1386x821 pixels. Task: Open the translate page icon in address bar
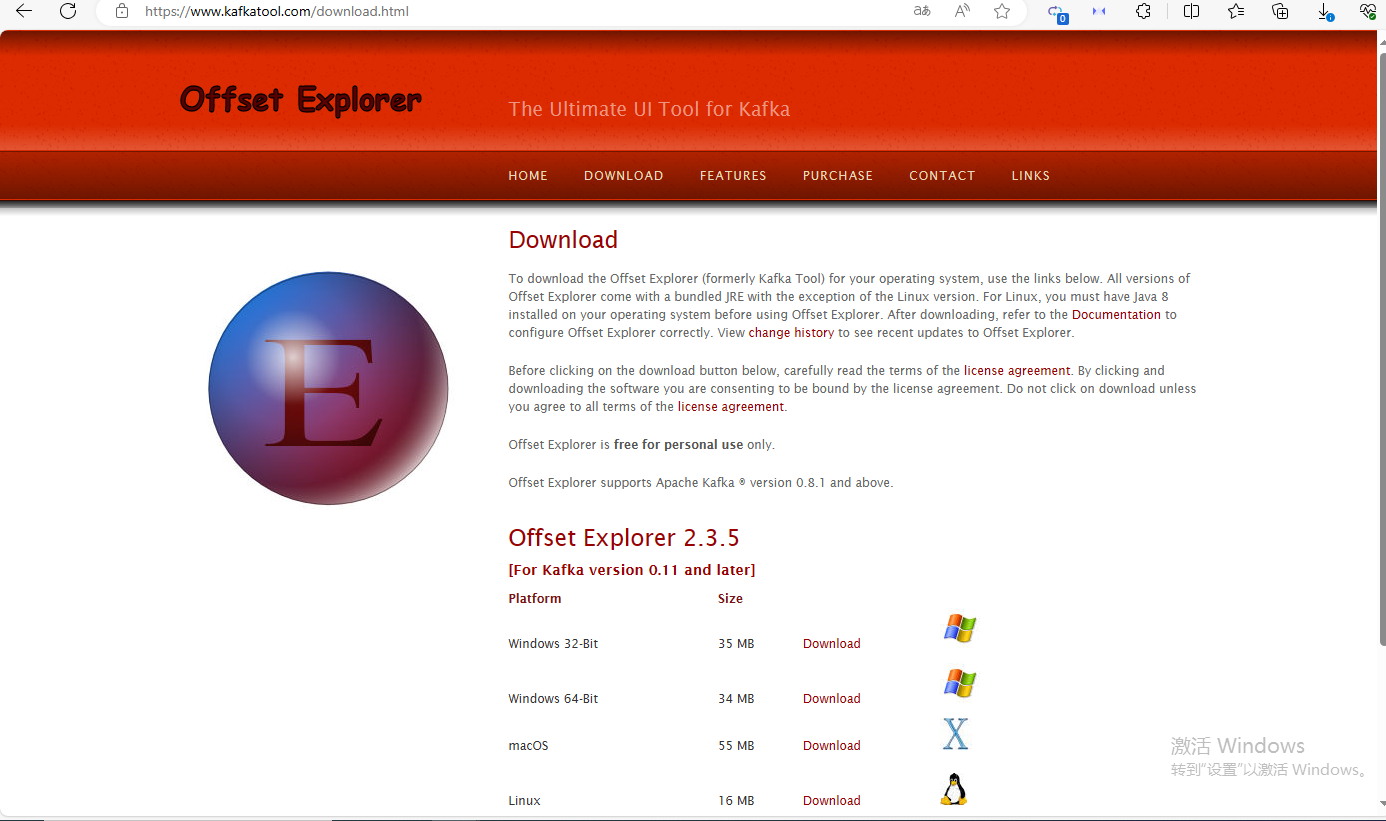(x=922, y=11)
